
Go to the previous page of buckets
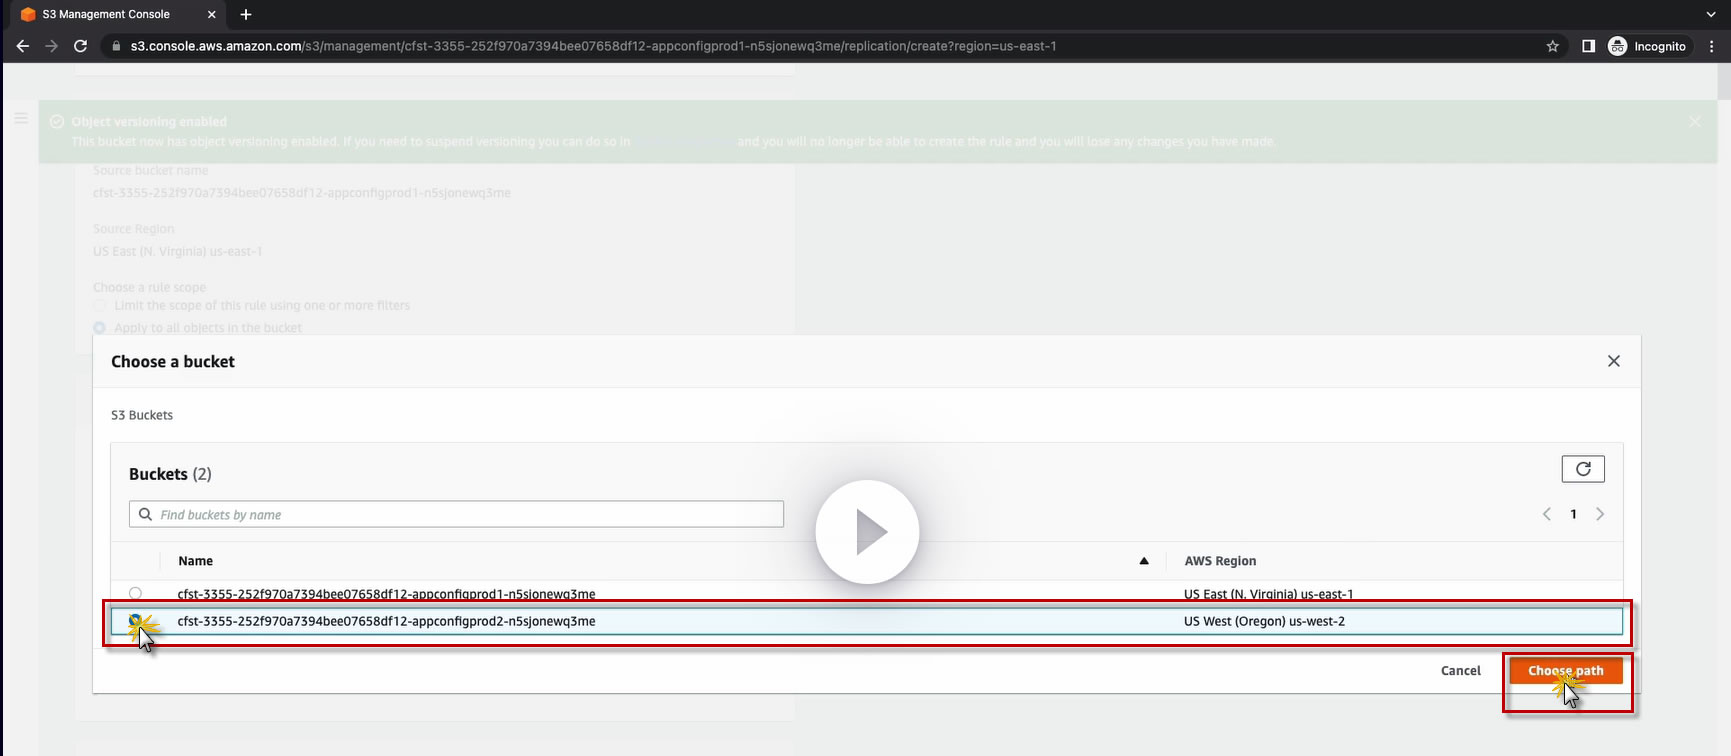(1547, 514)
